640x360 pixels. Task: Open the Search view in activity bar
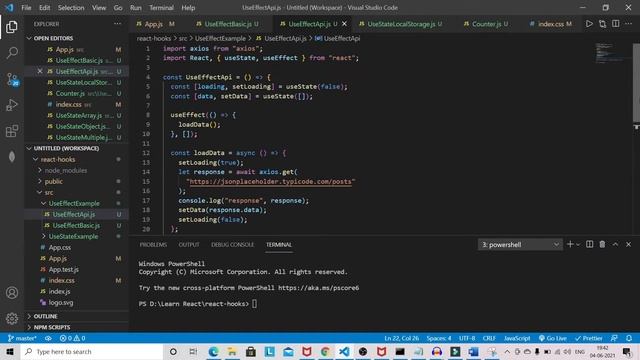[x=12, y=53]
